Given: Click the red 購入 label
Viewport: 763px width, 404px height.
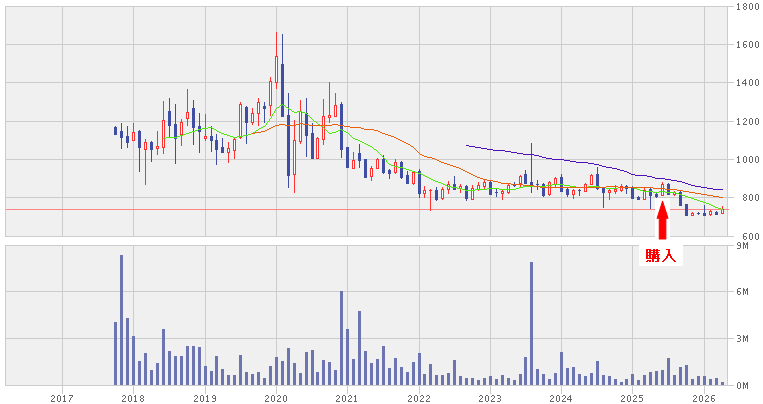Looking at the screenshot, I should 661,256.
